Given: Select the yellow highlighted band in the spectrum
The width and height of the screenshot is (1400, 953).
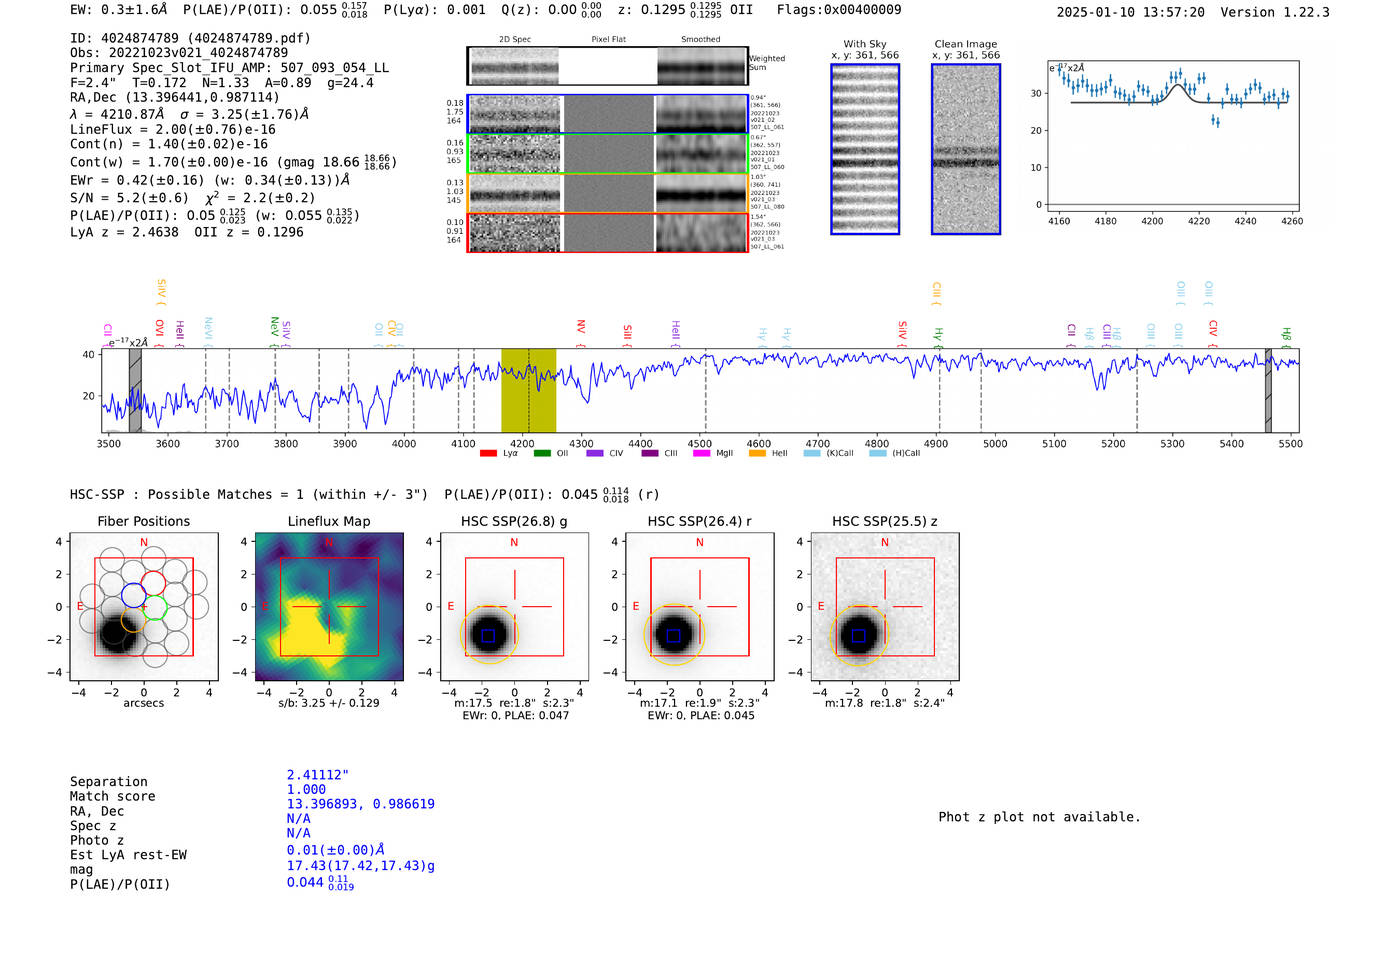Looking at the screenshot, I should click(x=528, y=390).
